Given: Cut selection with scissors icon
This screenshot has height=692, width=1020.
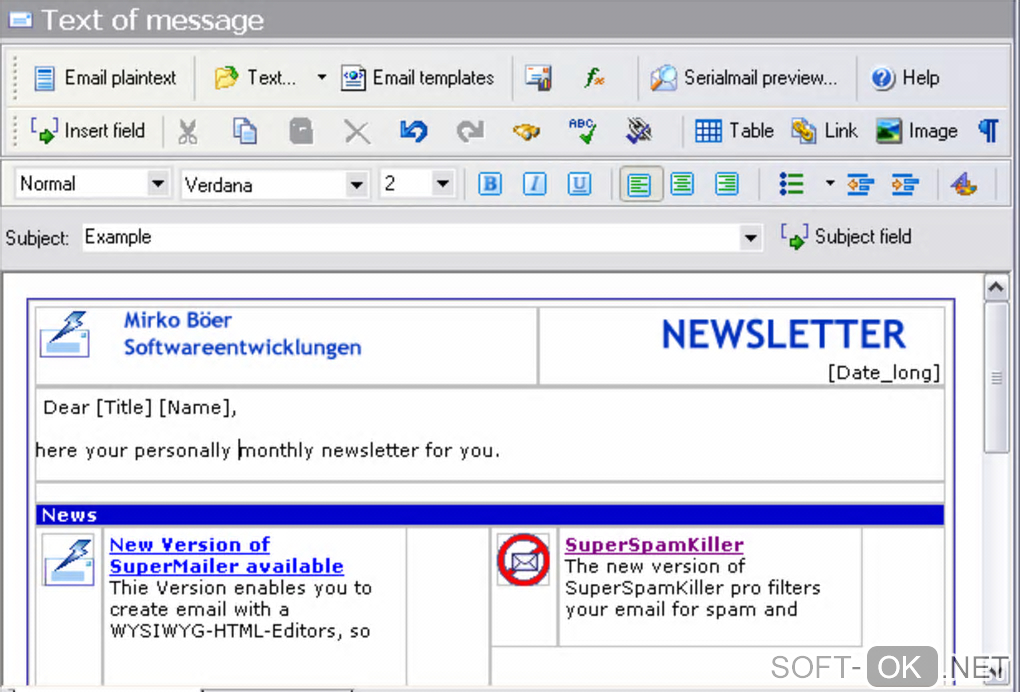Looking at the screenshot, I should [x=188, y=131].
